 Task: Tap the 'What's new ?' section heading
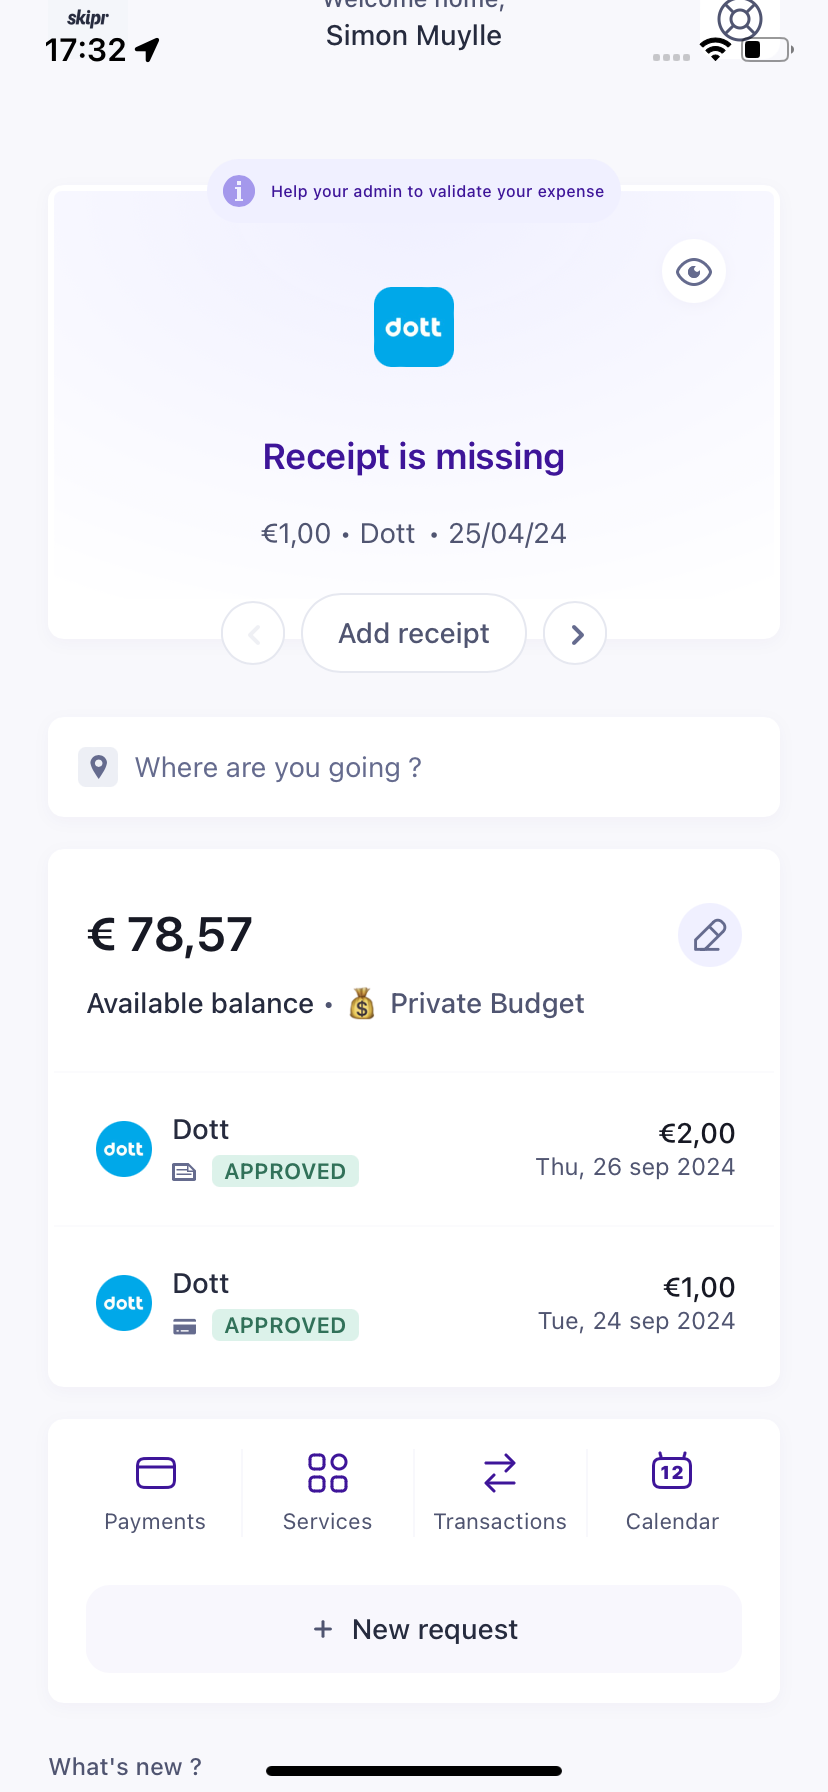coord(125,1767)
